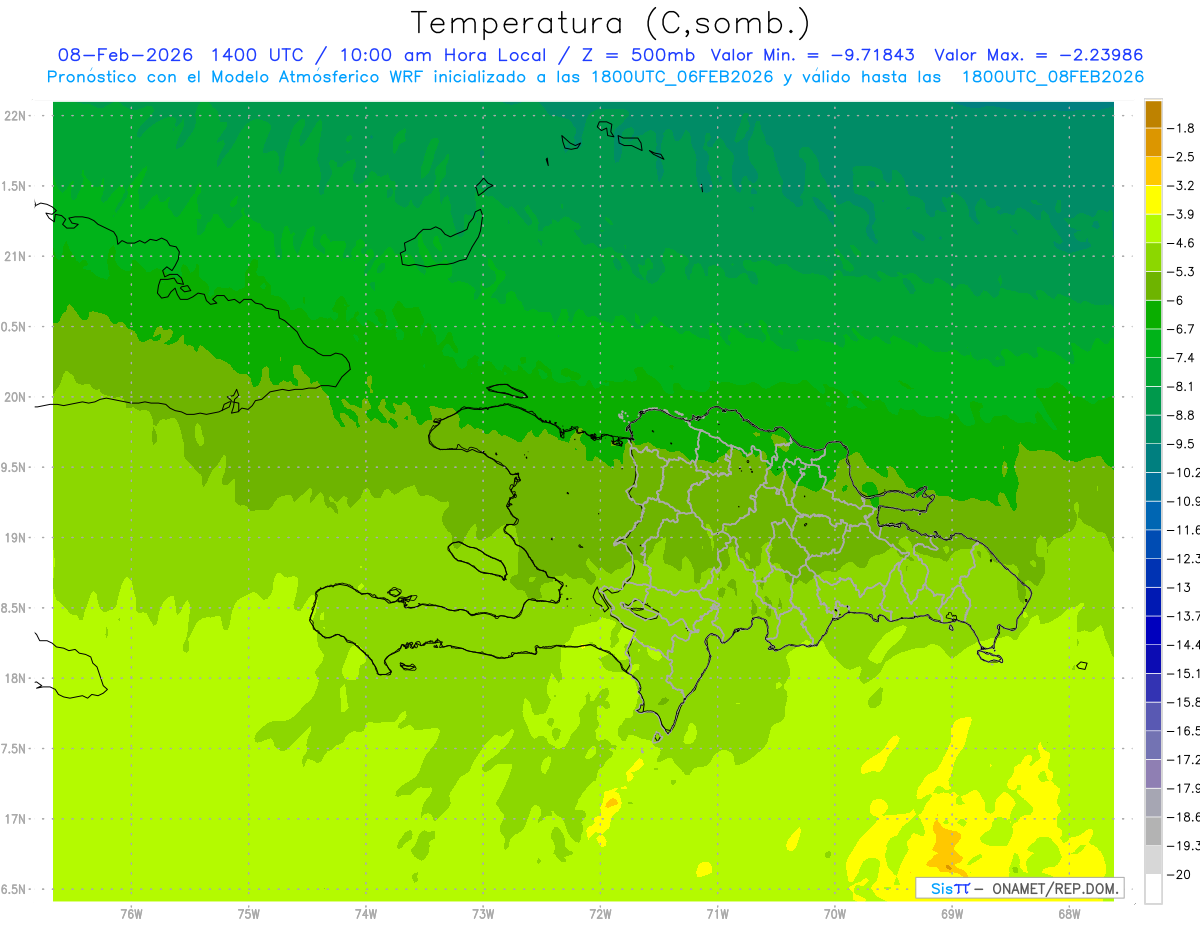This screenshot has width=1200, height=927.
Task: Click the yellow legend swatch above -3.9
Action: point(1153,200)
